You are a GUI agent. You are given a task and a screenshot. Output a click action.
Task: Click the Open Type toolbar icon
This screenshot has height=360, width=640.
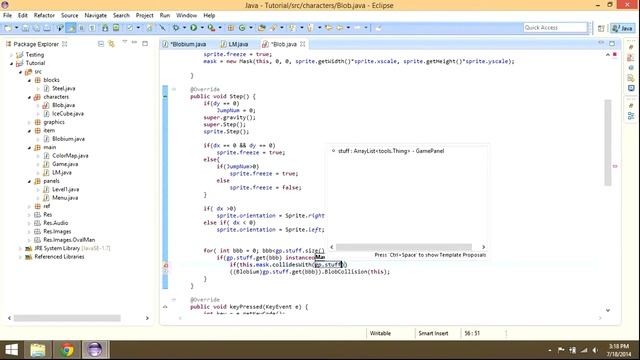(x=262, y=28)
